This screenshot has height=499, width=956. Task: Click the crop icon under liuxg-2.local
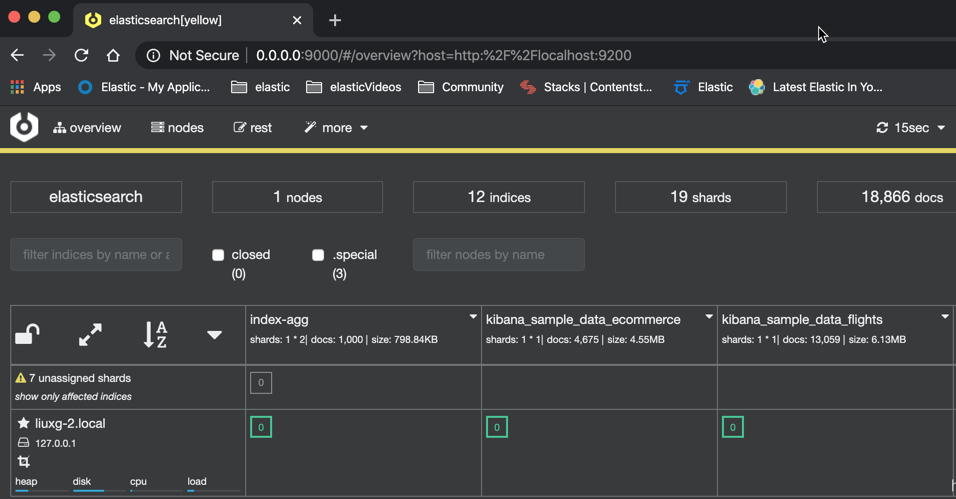coord(24,462)
